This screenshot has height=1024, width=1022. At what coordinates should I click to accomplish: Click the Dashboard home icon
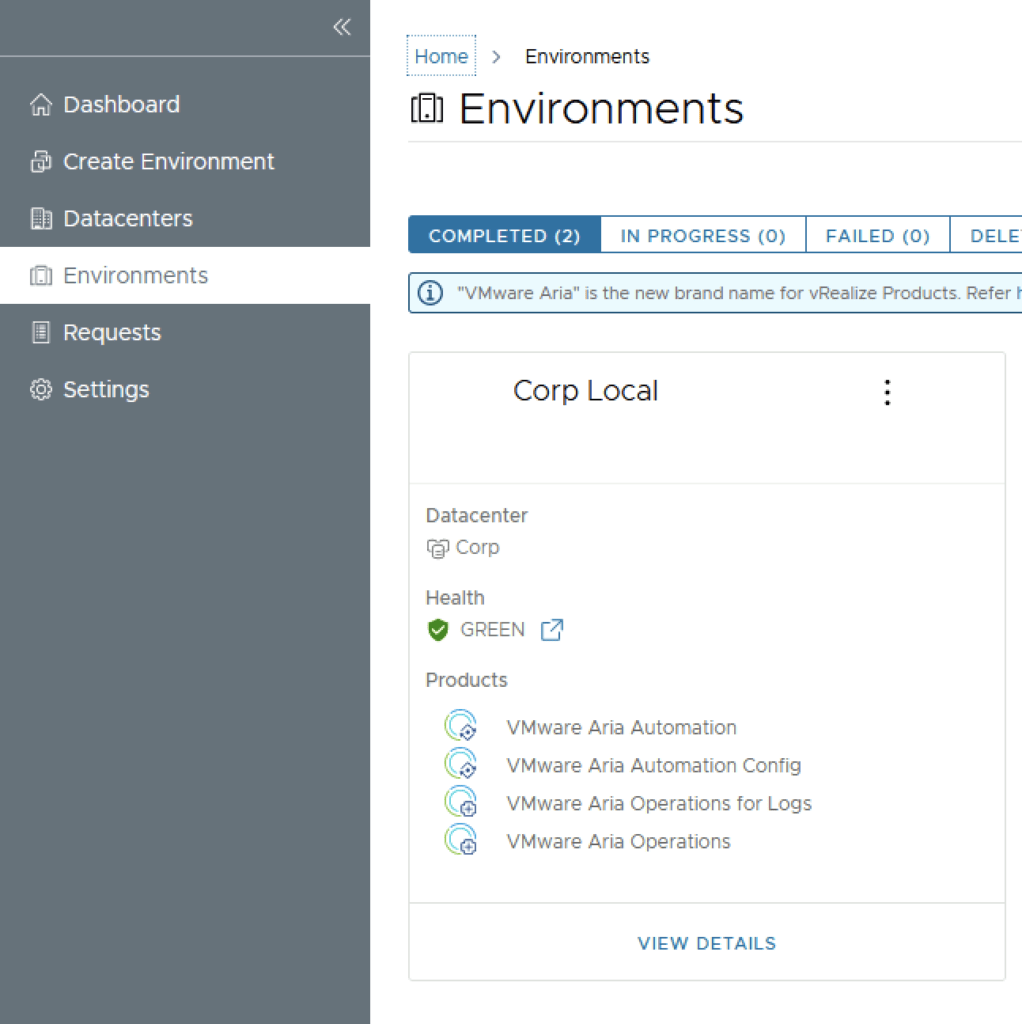[40, 104]
